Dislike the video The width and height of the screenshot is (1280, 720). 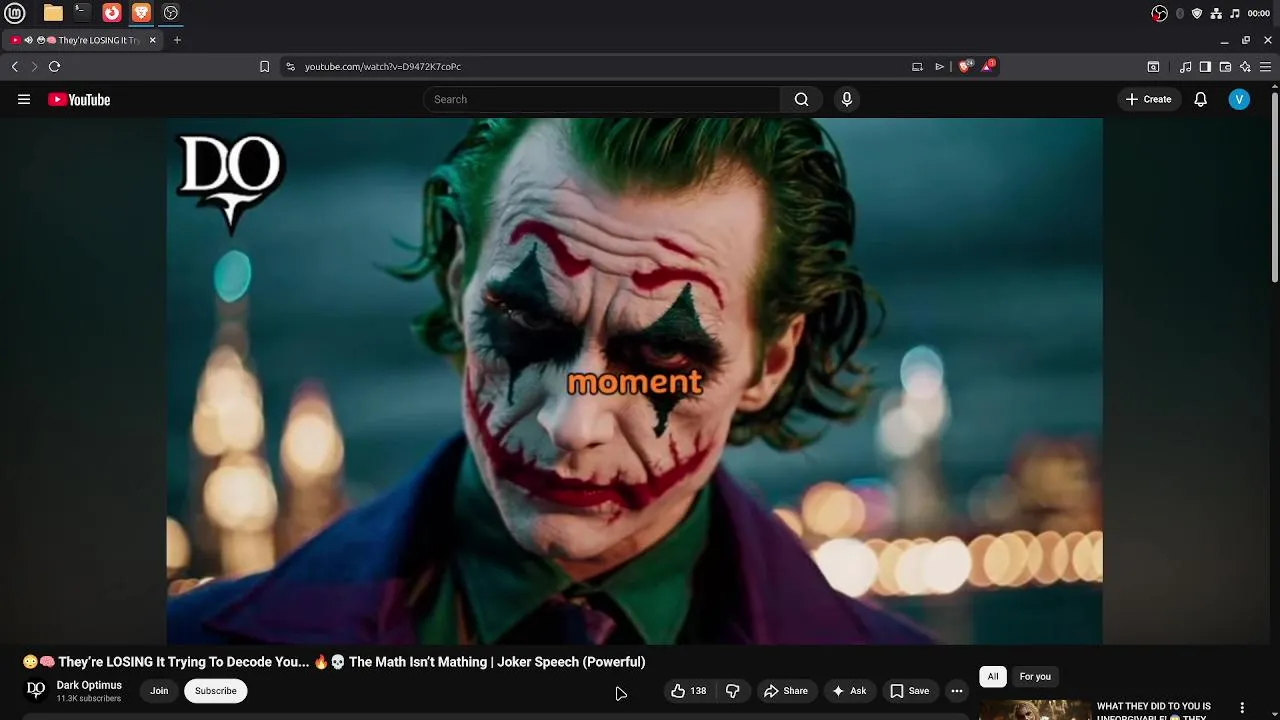[x=733, y=691]
